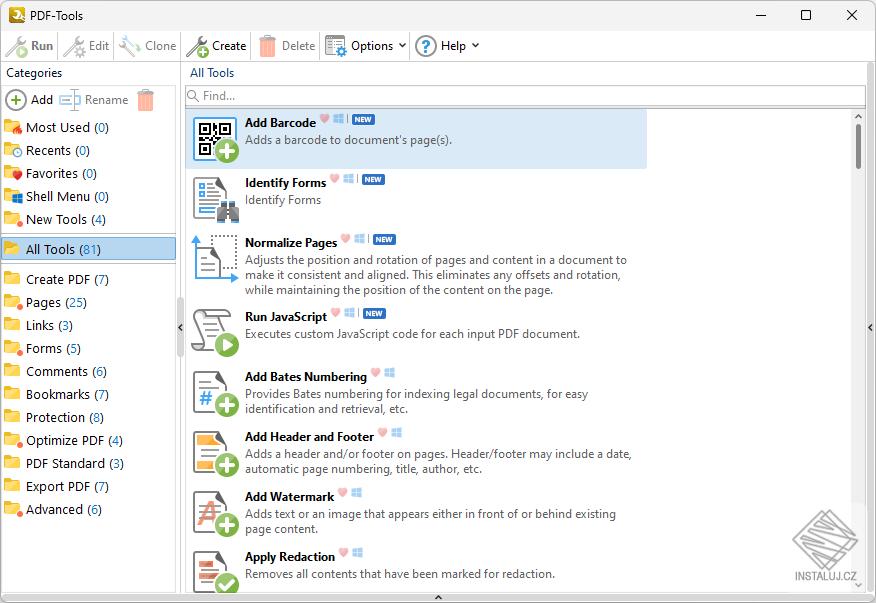Click the category trash bin icon
The image size is (876, 603).
[145, 100]
